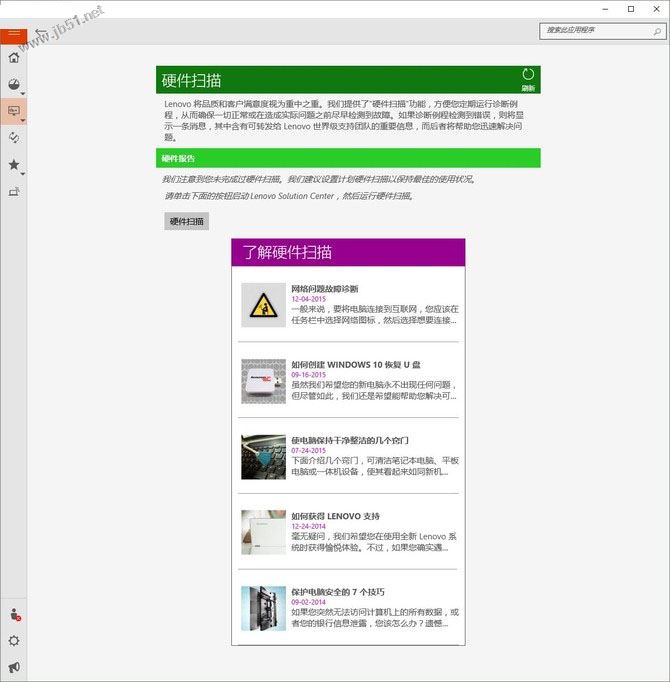Click the 硬件报告 section header

[x=348, y=158]
